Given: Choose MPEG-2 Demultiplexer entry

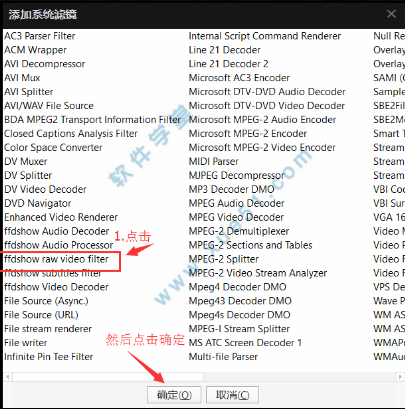Looking at the screenshot, I should pyautogui.click(x=239, y=231).
